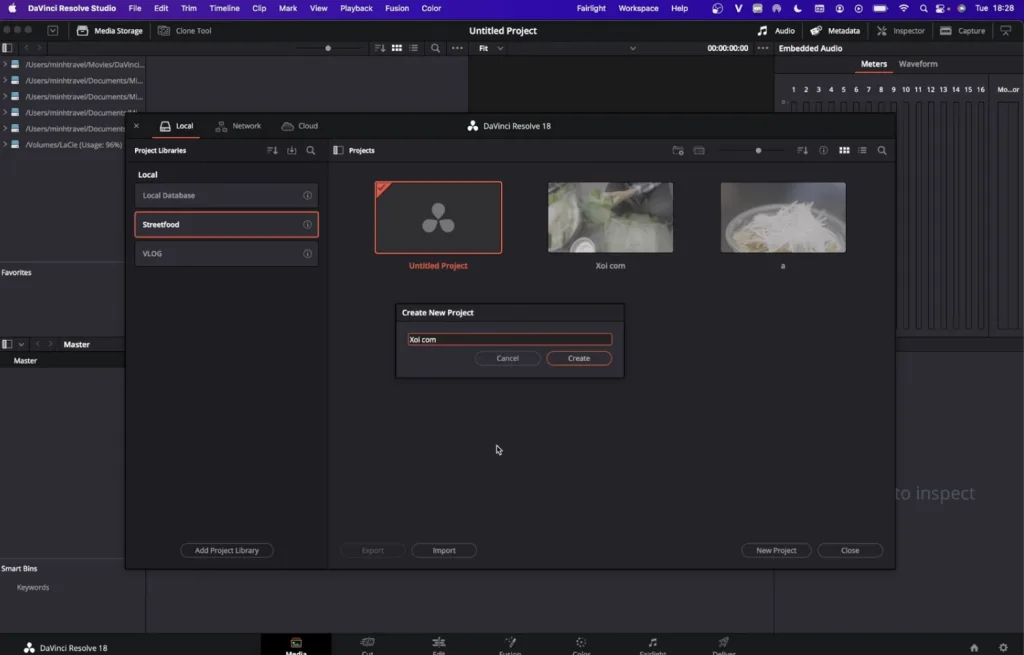This screenshot has width=1024, height=655.
Task: Switch to the Local tab
Action: pyautogui.click(x=176, y=126)
